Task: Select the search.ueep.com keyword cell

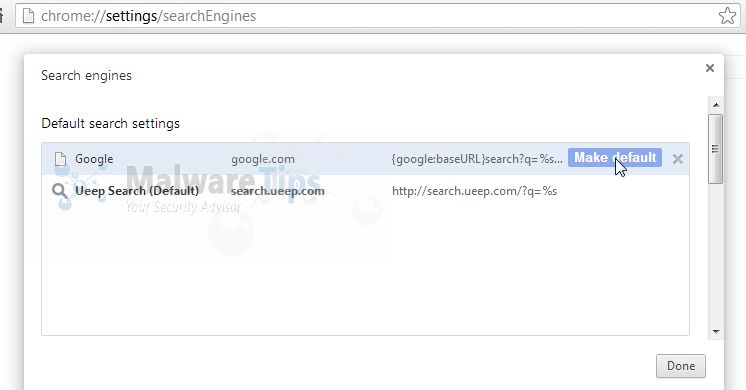Action: (277, 191)
